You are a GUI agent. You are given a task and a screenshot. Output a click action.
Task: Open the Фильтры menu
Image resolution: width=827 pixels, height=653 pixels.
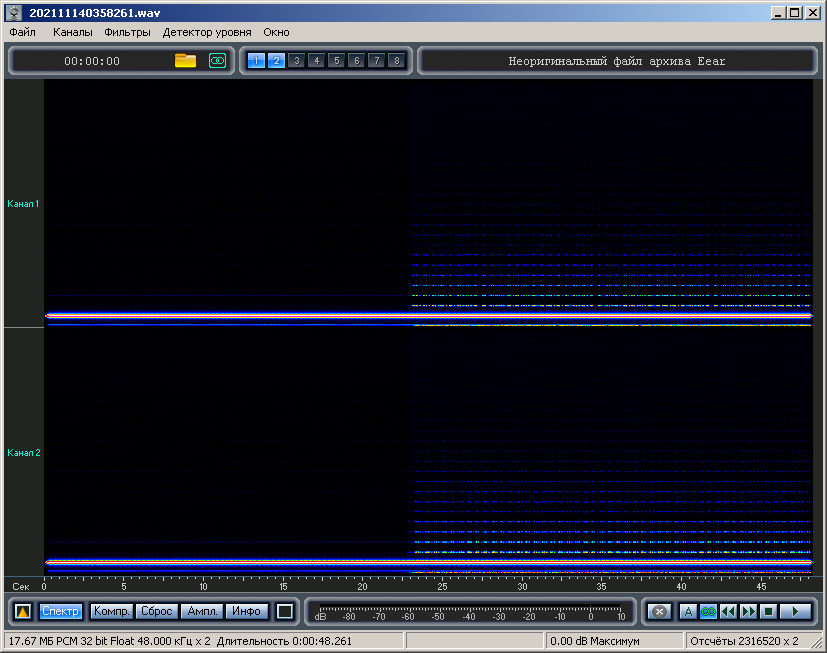127,32
